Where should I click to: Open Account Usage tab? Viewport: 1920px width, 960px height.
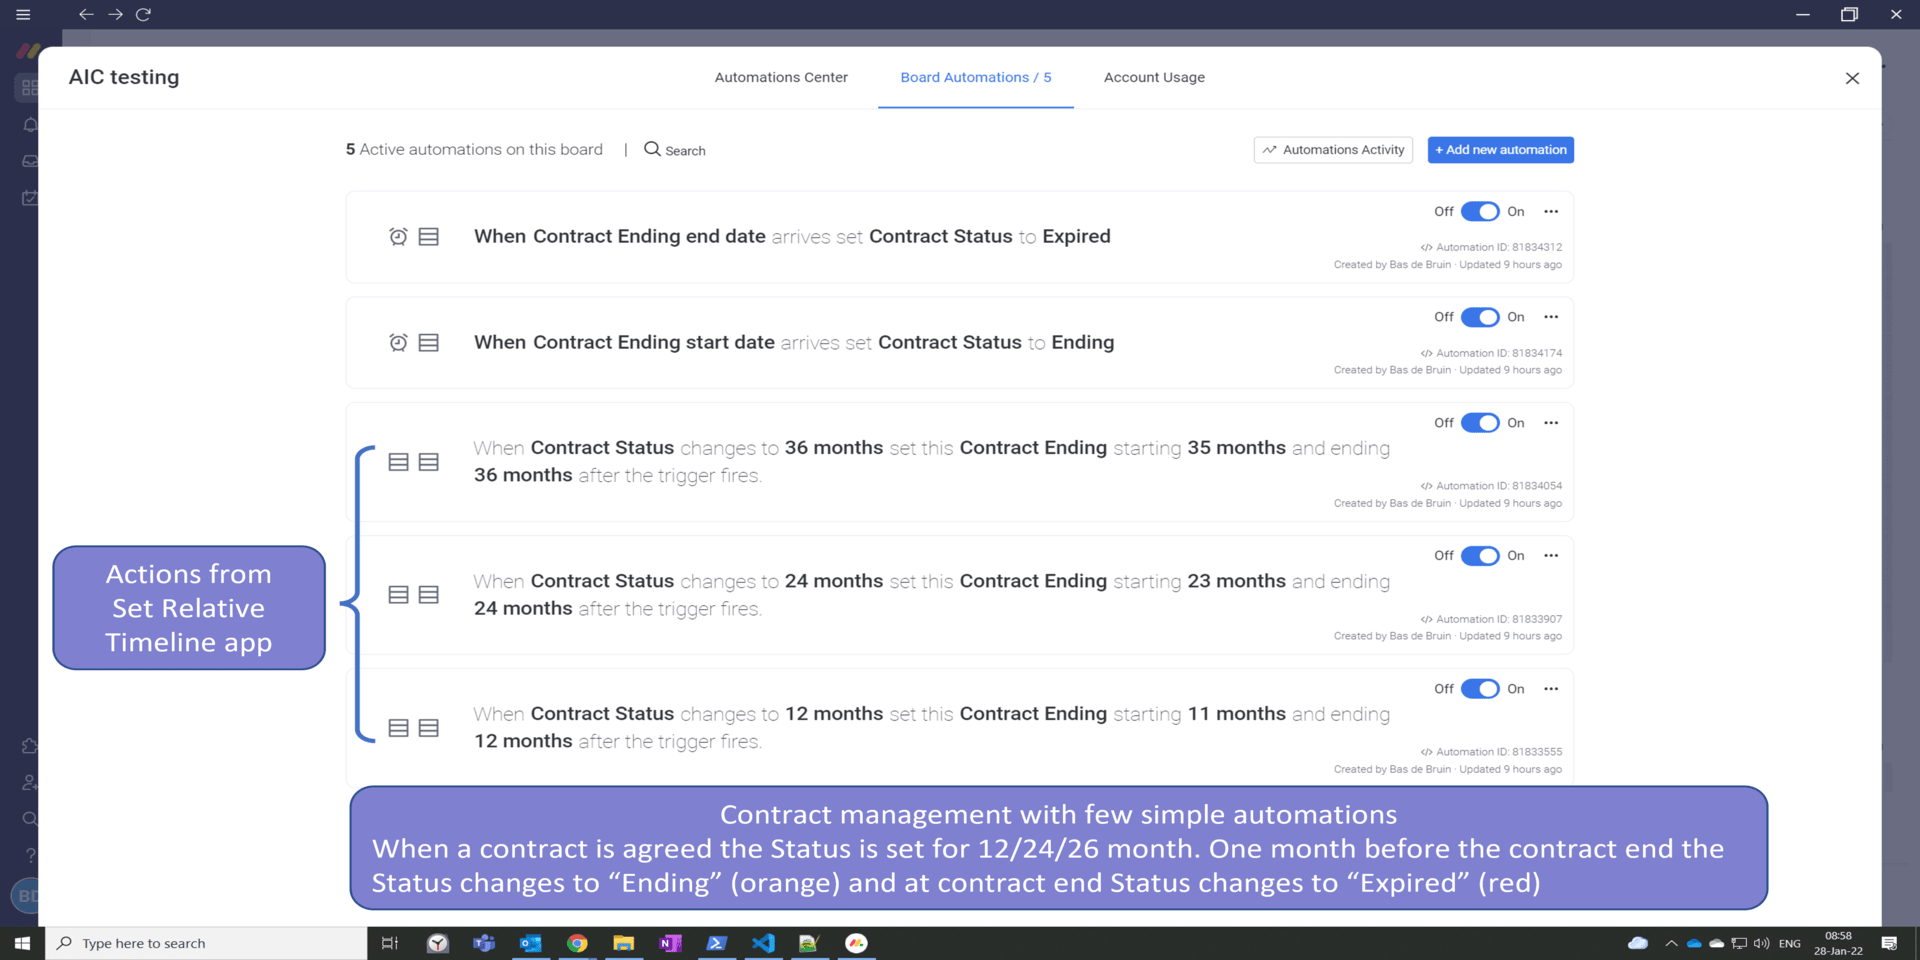coord(1154,77)
